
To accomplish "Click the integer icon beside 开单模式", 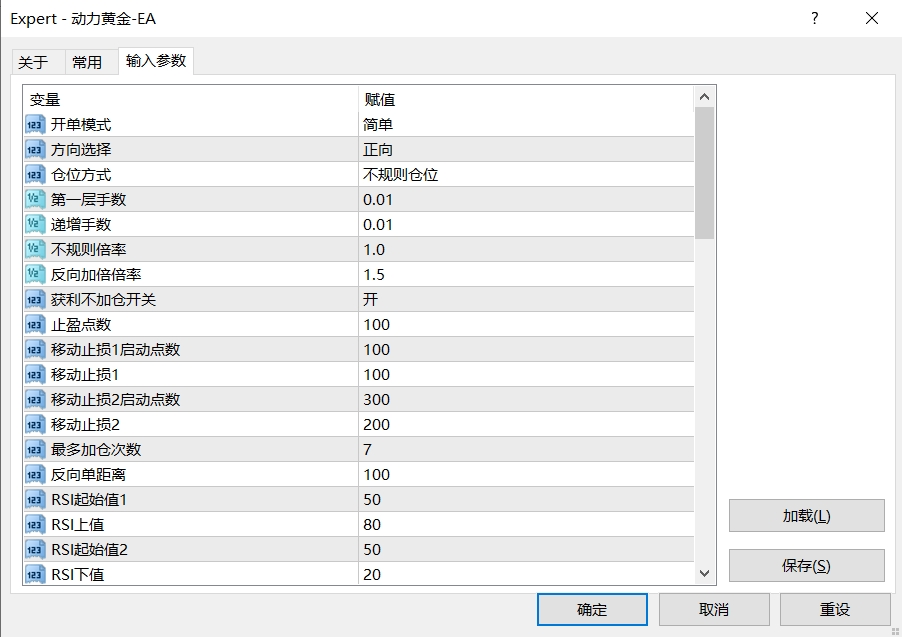I will pyautogui.click(x=35, y=125).
